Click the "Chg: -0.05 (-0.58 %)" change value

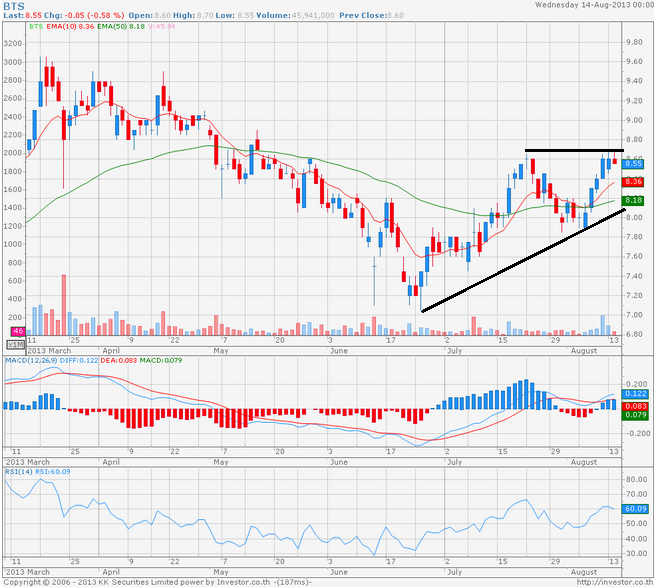84,16
